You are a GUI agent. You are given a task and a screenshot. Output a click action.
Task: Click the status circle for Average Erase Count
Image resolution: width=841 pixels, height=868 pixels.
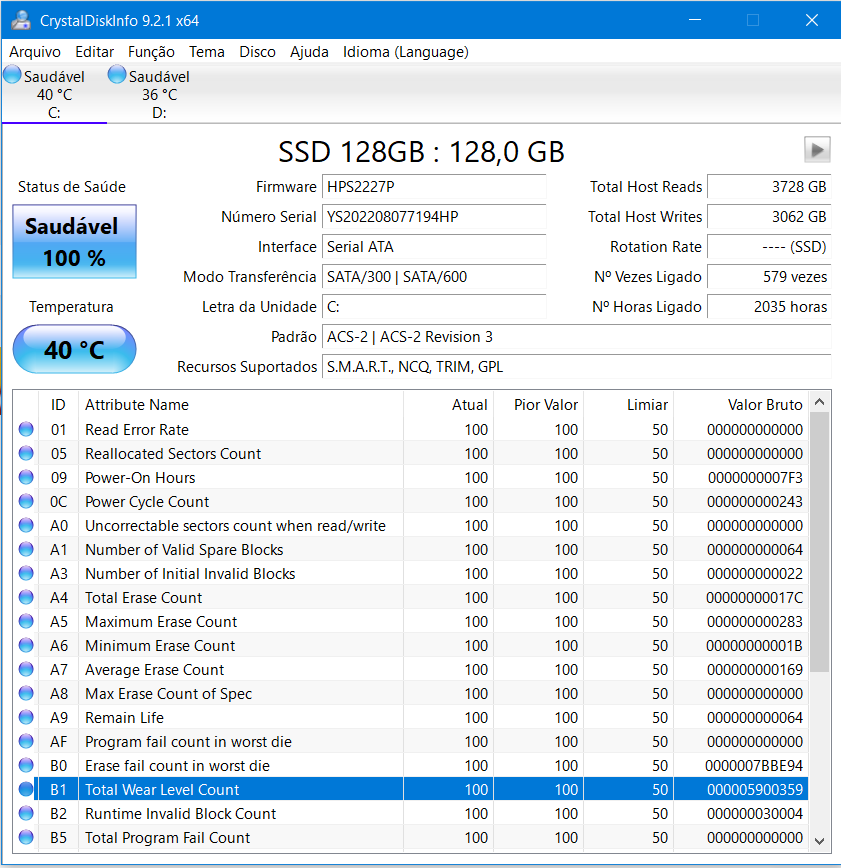pos(26,669)
